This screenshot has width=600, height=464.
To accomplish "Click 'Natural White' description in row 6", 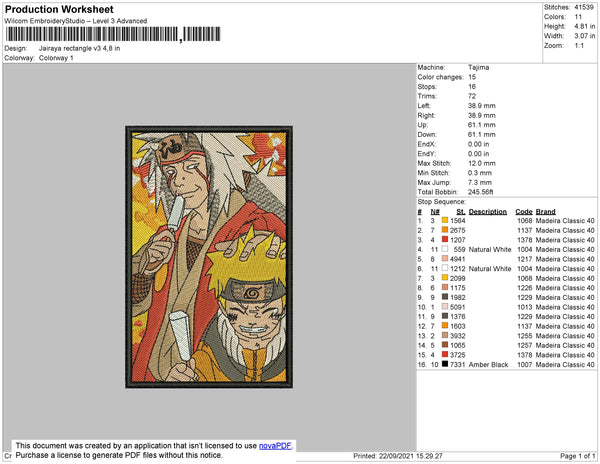I will click(x=490, y=269).
